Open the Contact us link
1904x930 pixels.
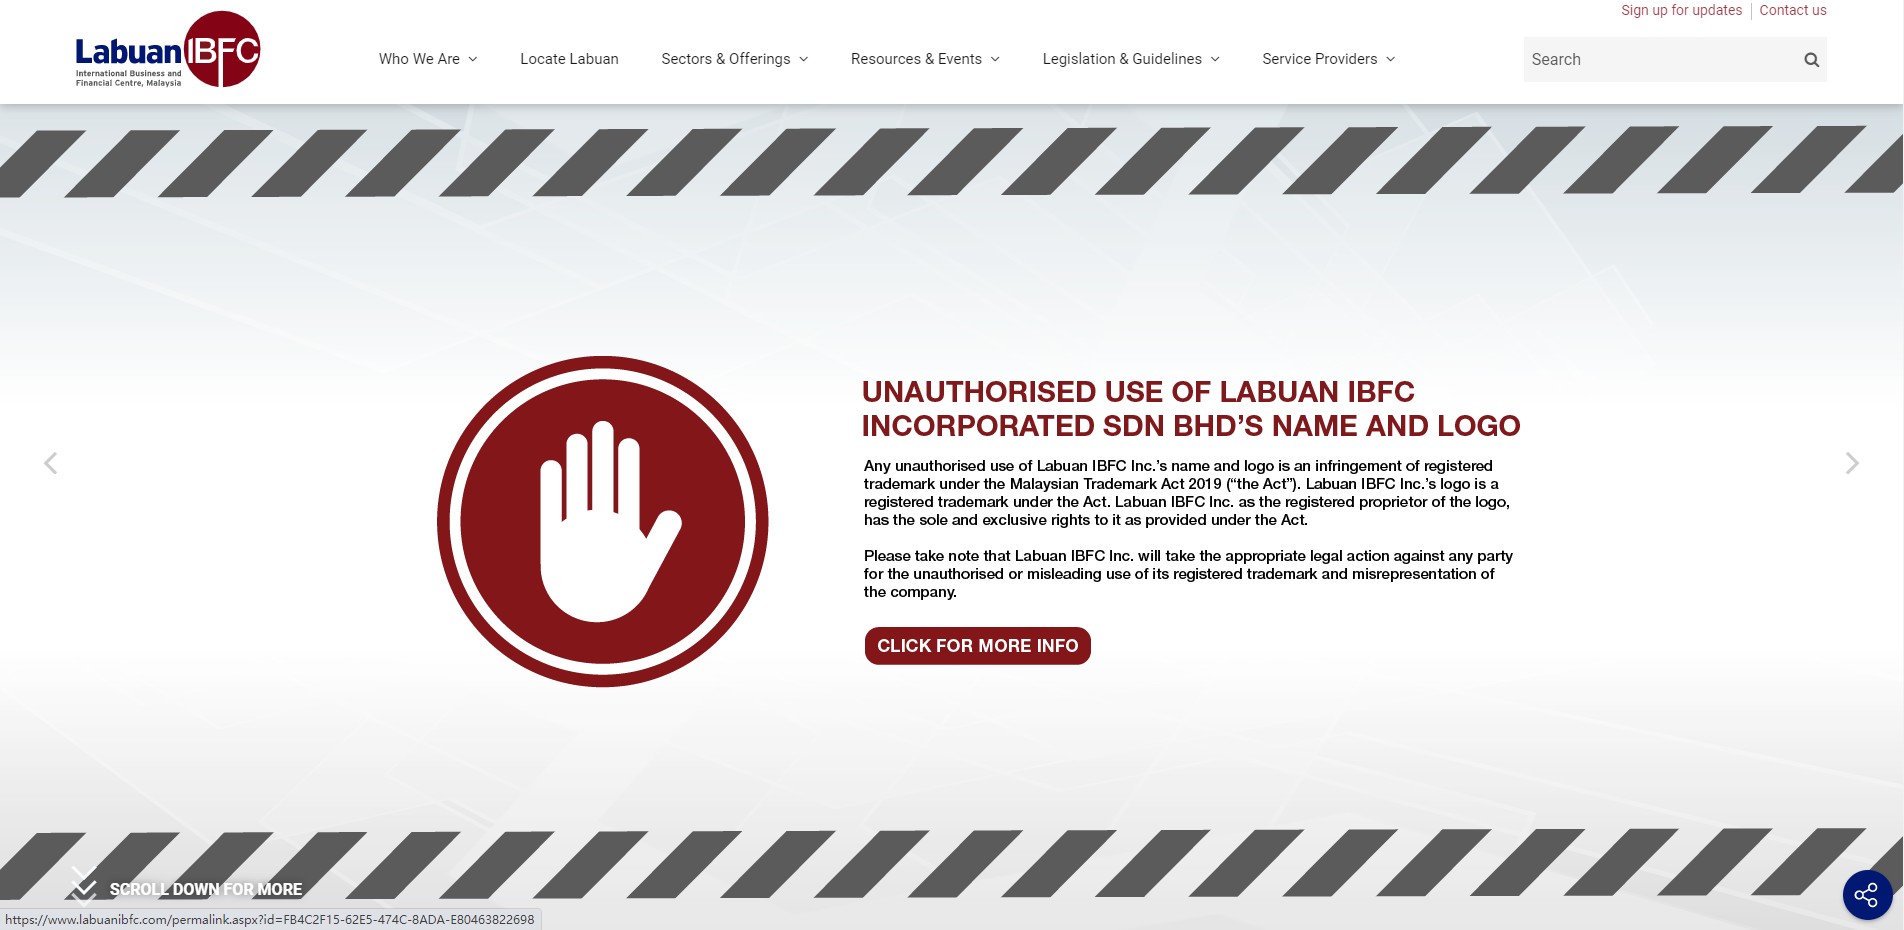(x=1793, y=10)
